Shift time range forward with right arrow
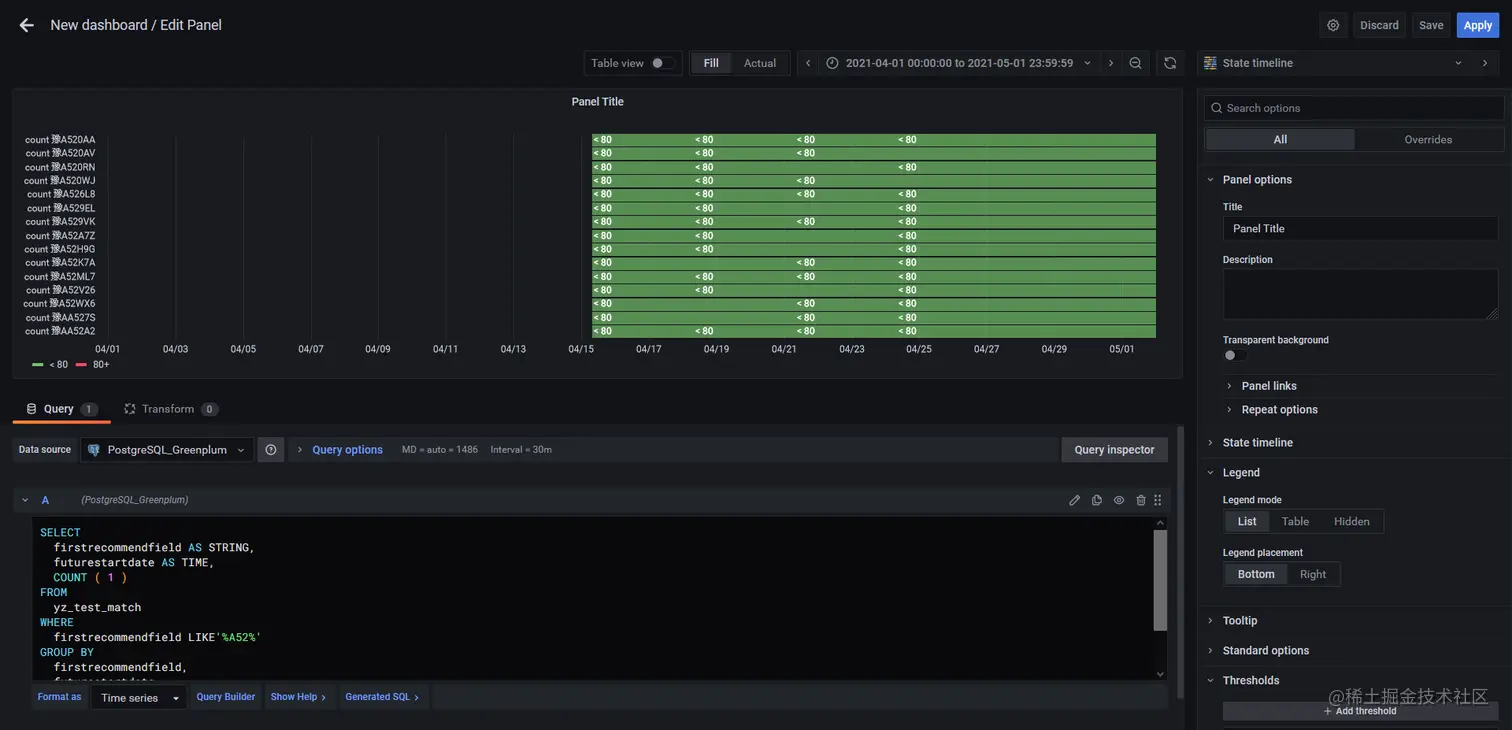 1111,63
